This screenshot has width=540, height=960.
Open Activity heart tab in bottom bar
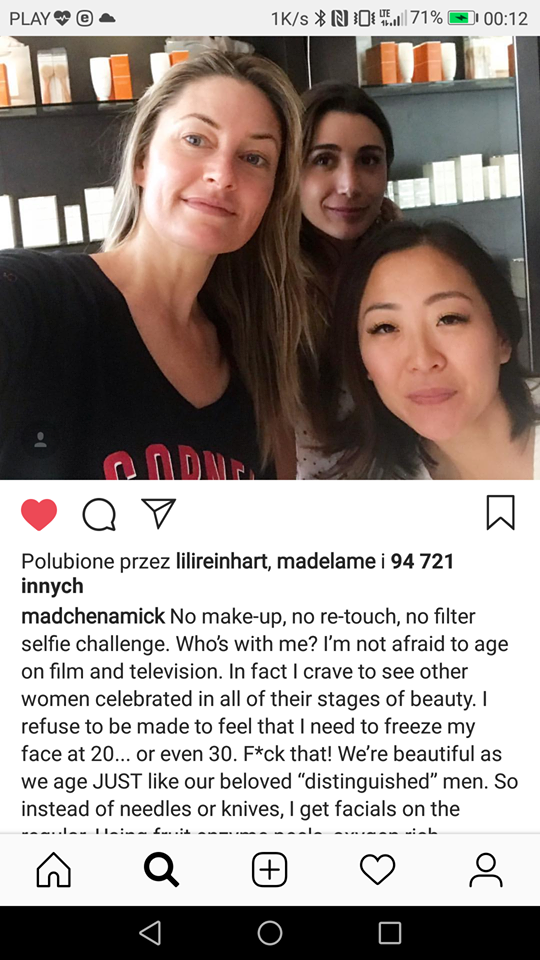point(378,869)
